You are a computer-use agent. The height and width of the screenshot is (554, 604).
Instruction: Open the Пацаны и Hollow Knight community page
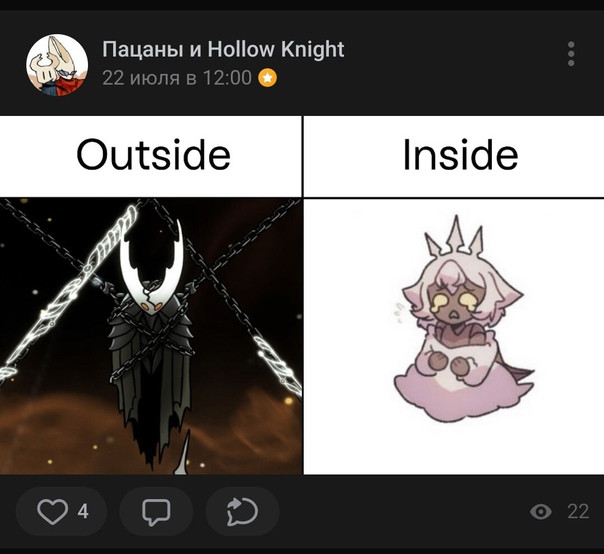pos(223,49)
